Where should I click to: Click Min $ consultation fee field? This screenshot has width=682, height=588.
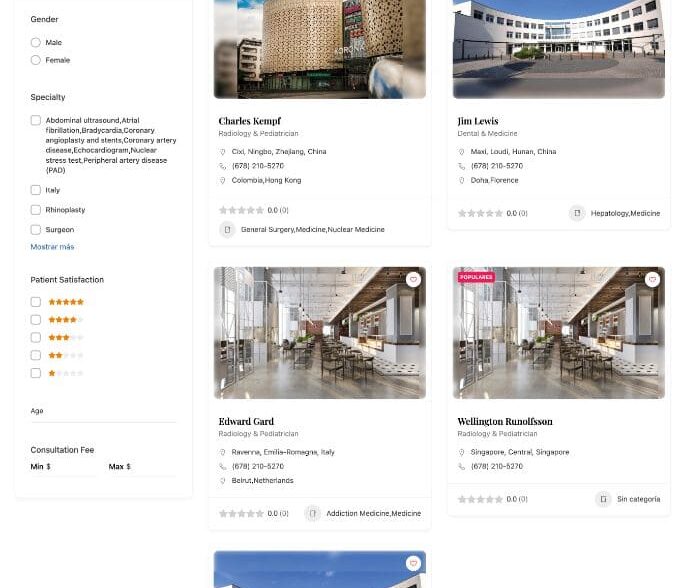[63, 467]
